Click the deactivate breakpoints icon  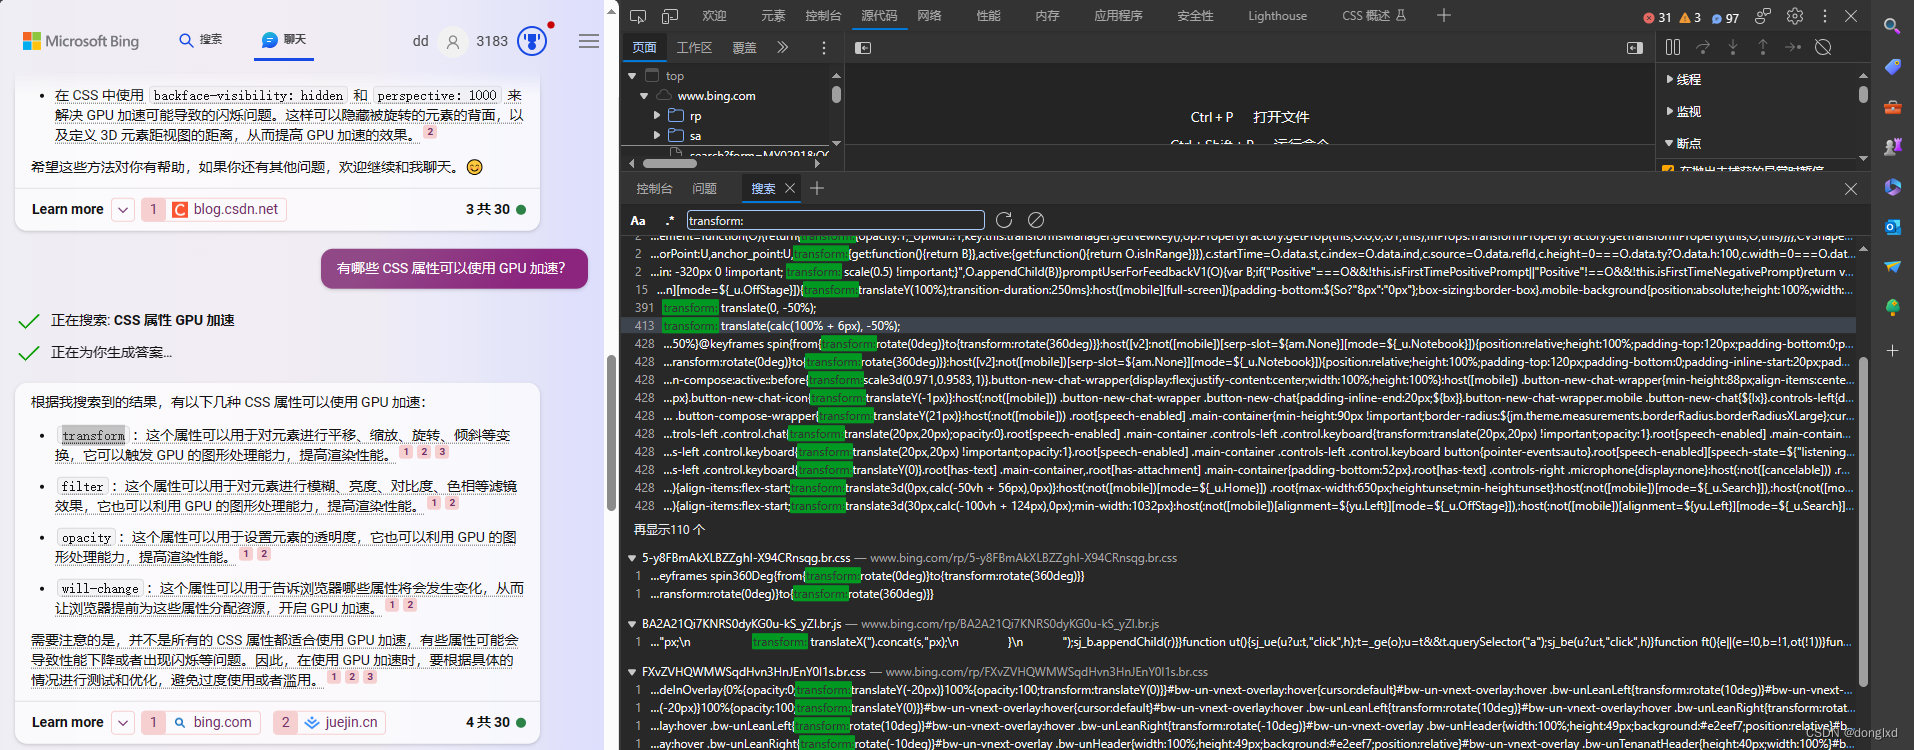(1823, 47)
